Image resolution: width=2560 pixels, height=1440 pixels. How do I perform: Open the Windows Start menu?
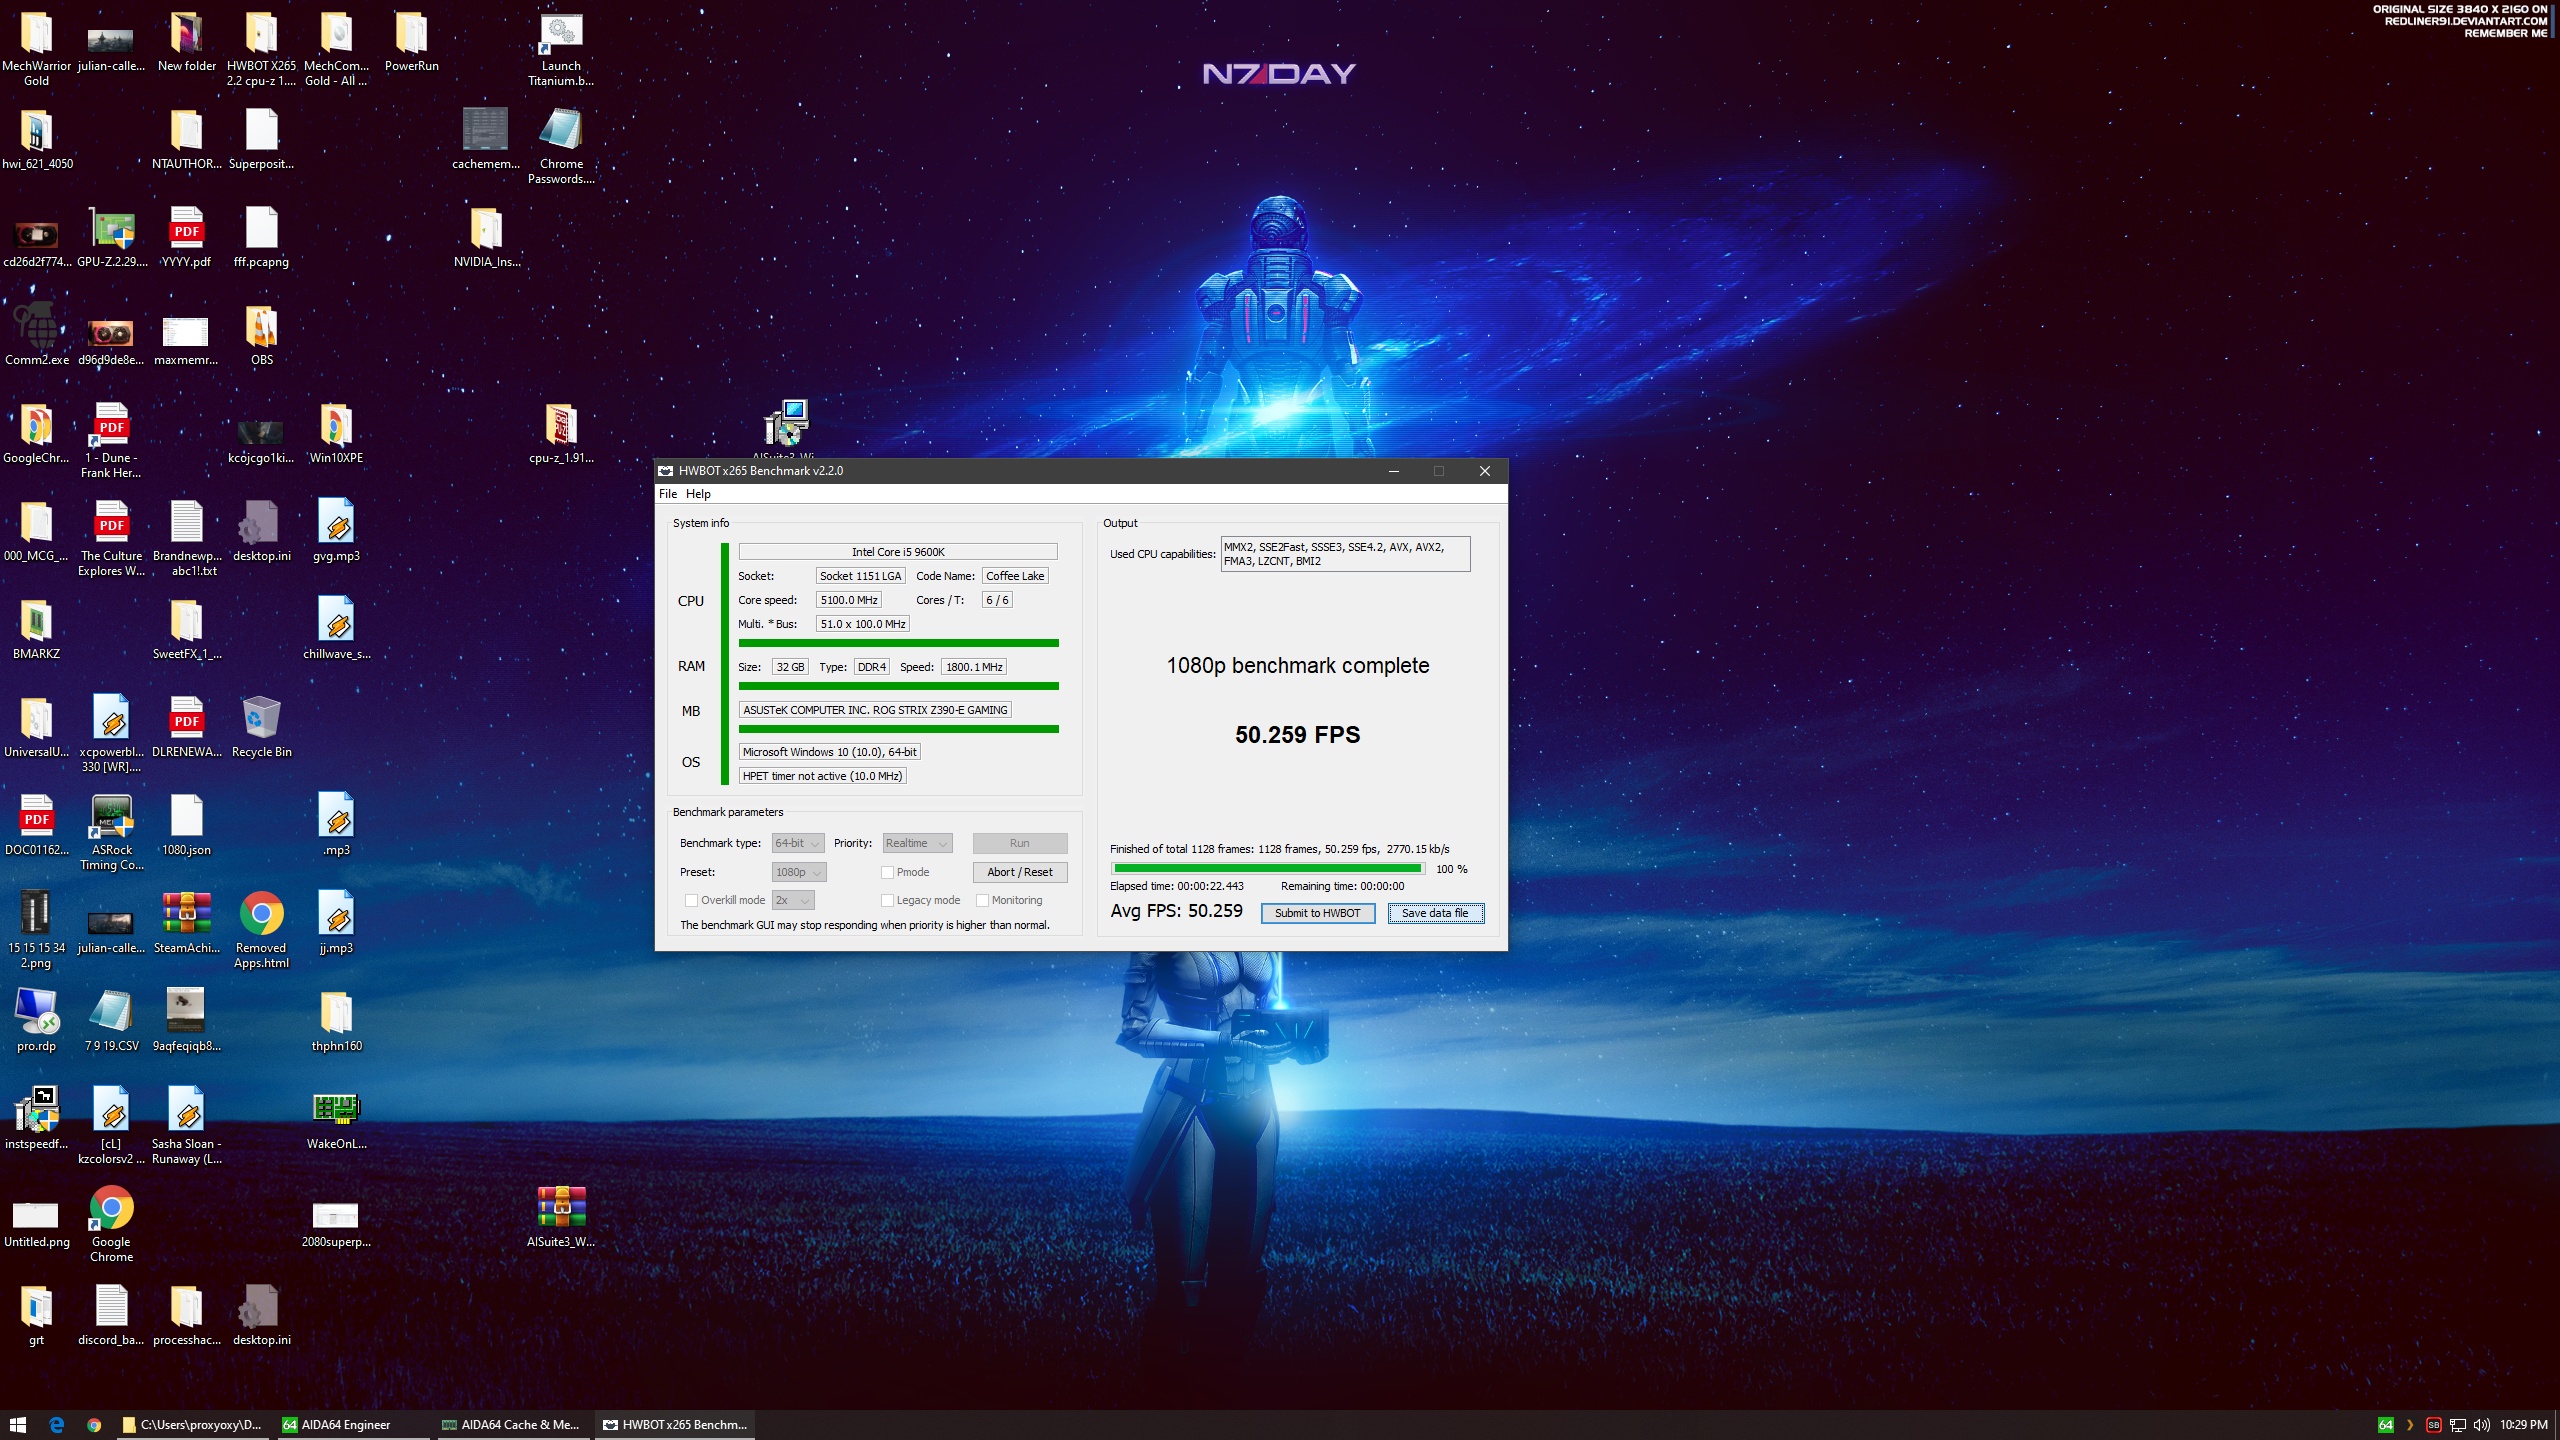click(17, 1425)
